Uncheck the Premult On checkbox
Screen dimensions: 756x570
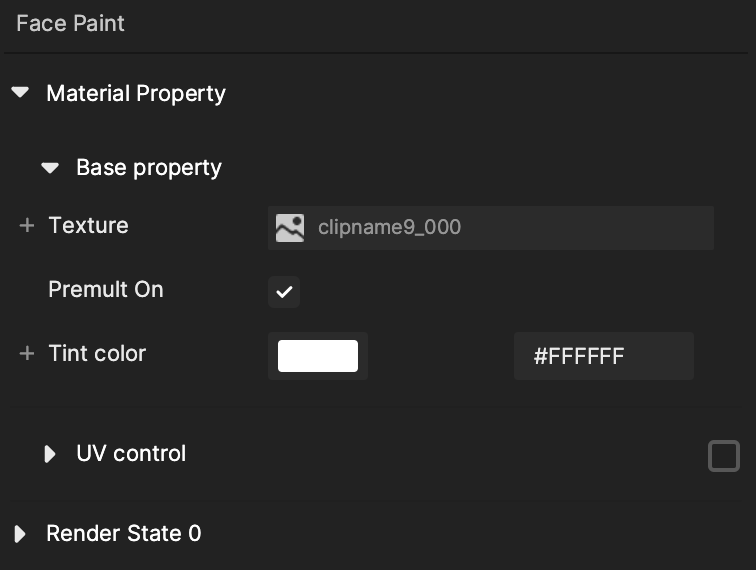tap(284, 292)
